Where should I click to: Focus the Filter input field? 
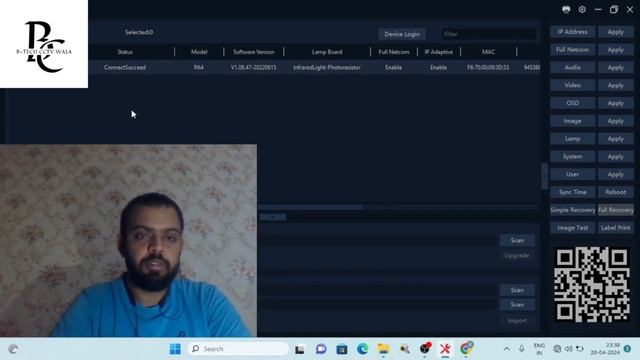coord(489,34)
